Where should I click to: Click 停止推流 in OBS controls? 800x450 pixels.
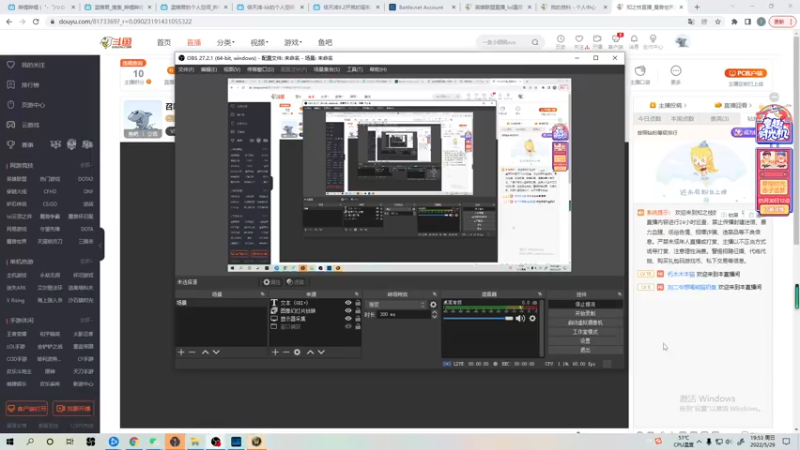click(x=585, y=304)
